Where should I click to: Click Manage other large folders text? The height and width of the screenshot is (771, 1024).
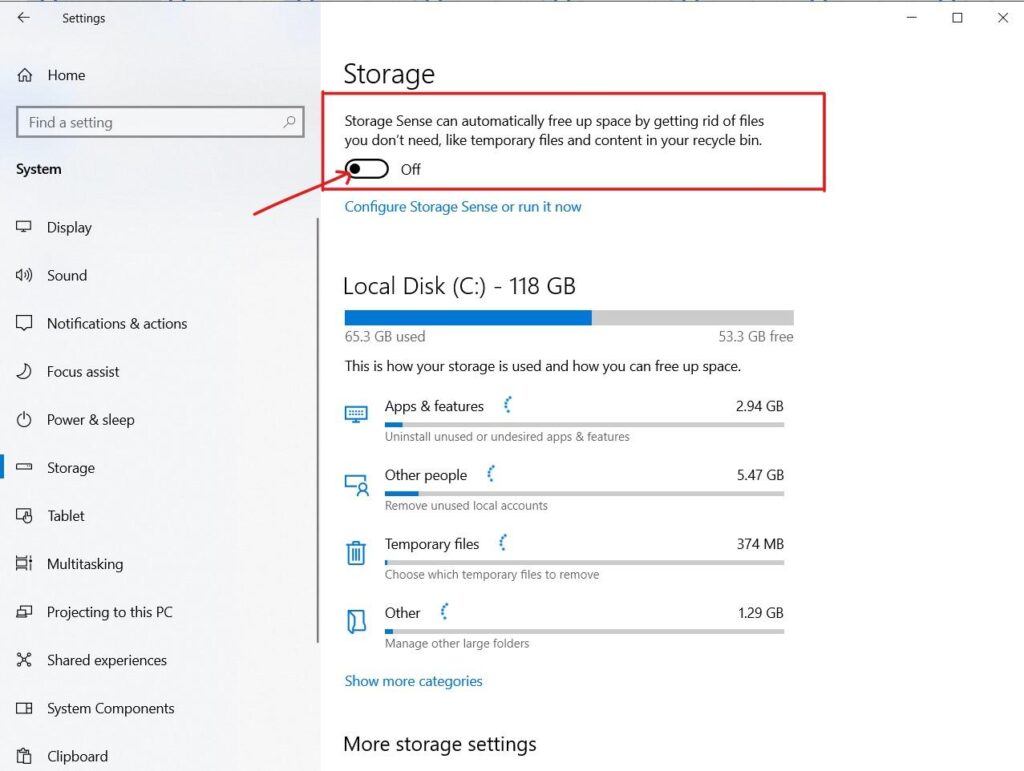(457, 643)
